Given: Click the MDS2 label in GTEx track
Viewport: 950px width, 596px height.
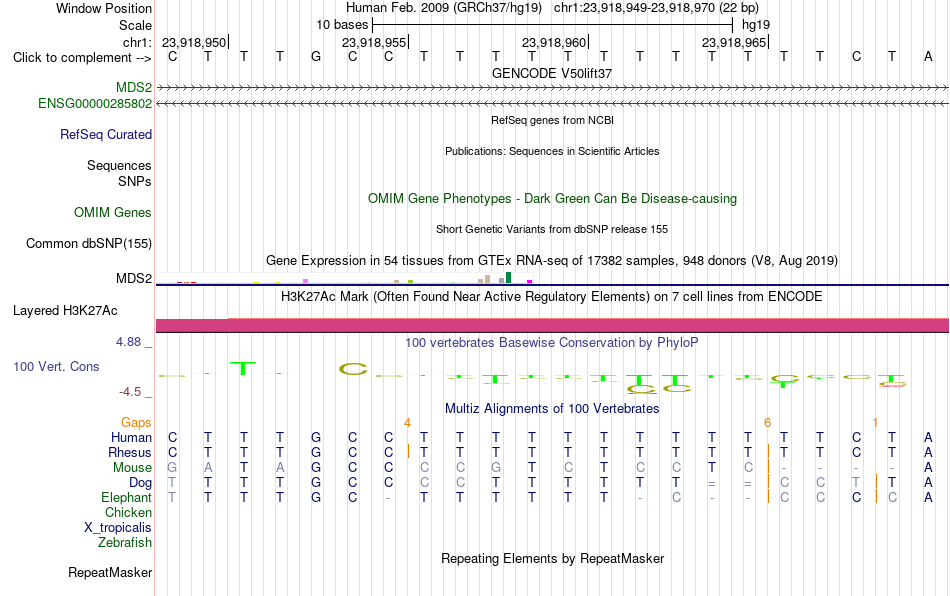Looking at the screenshot, I should coord(134,279).
